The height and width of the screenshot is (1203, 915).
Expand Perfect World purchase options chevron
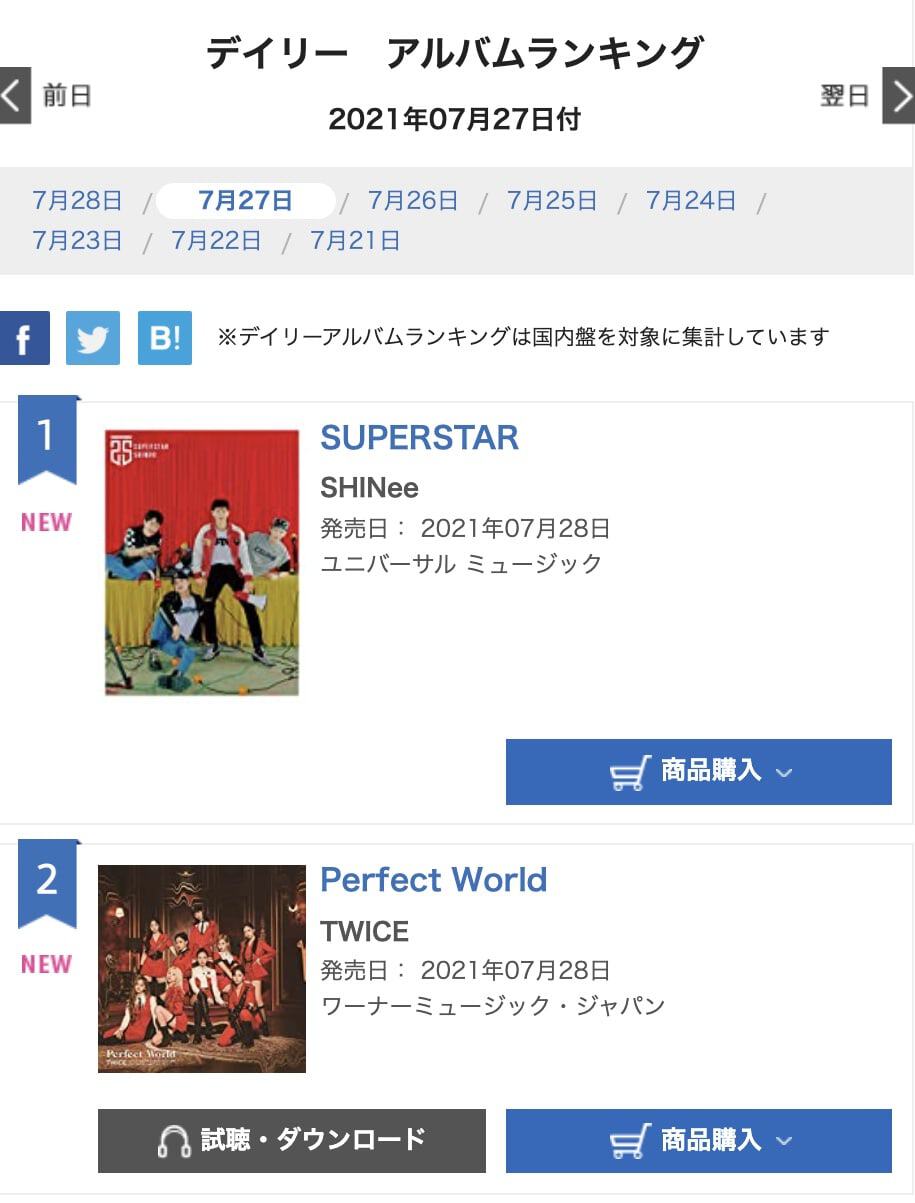click(x=784, y=1141)
